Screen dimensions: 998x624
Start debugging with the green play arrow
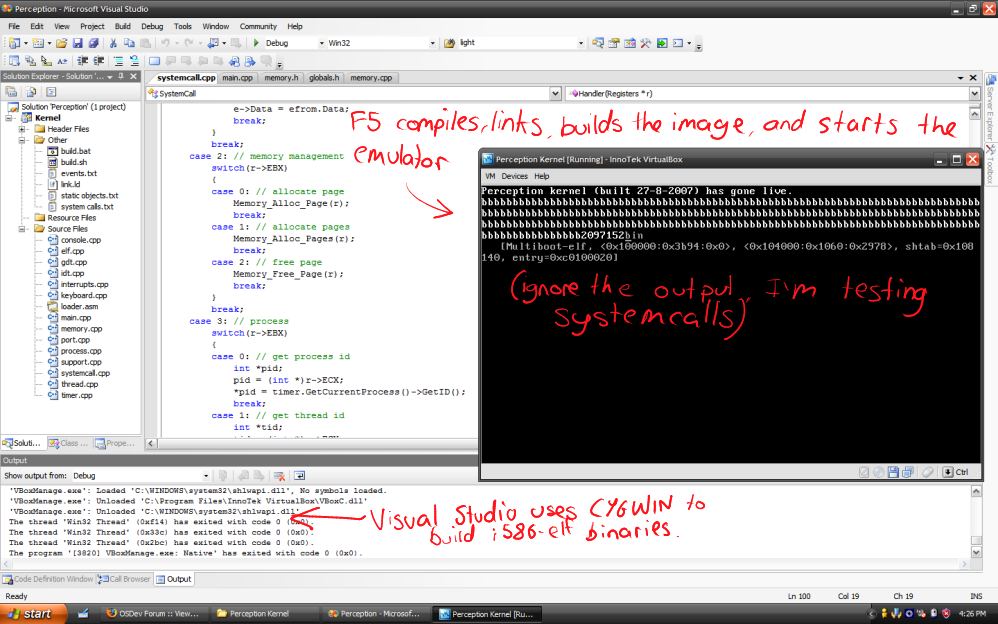(256, 43)
